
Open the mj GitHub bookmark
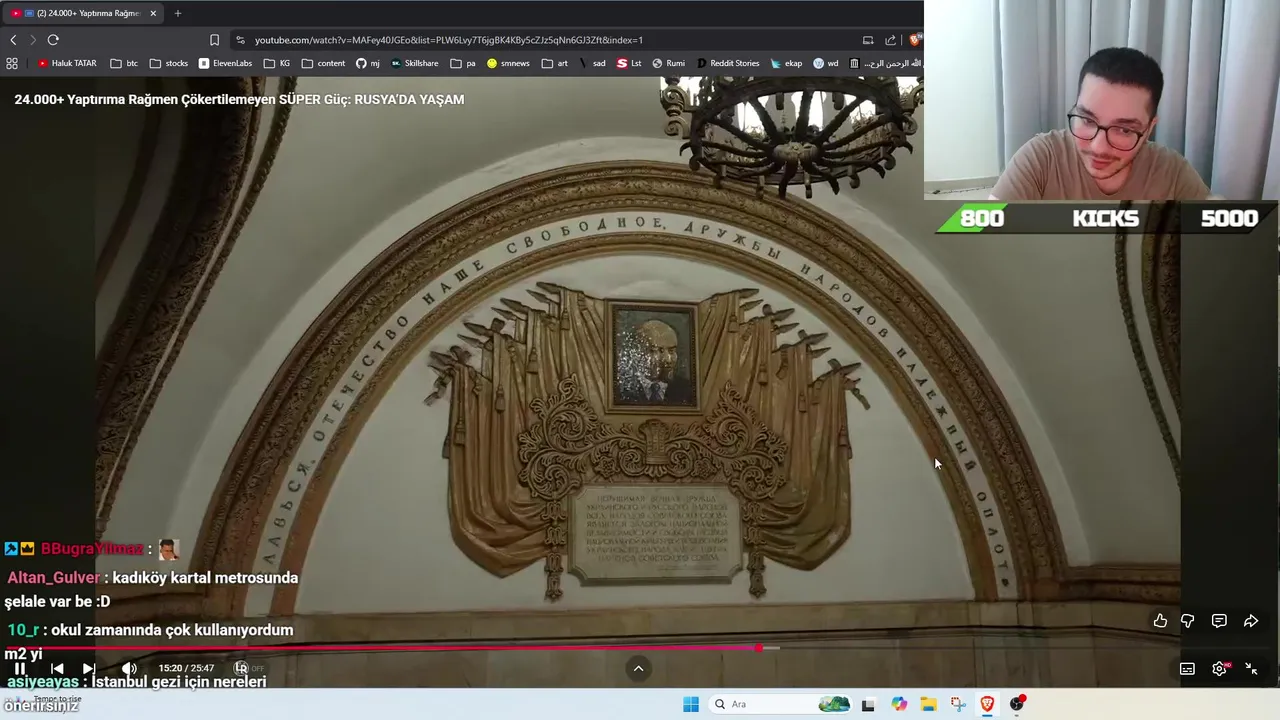click(x=368, y=63)
